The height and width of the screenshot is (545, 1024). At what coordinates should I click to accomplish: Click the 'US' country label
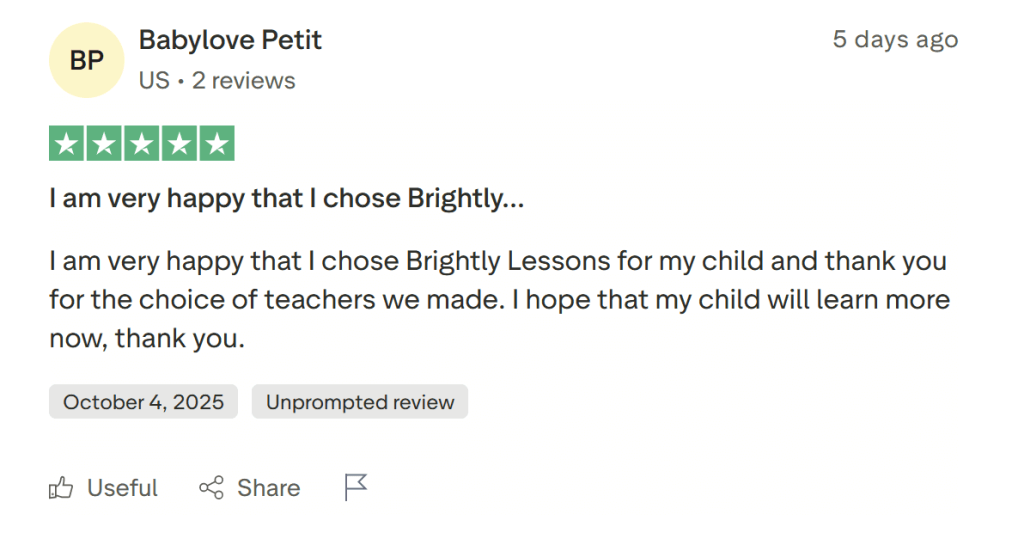point(154,80)
